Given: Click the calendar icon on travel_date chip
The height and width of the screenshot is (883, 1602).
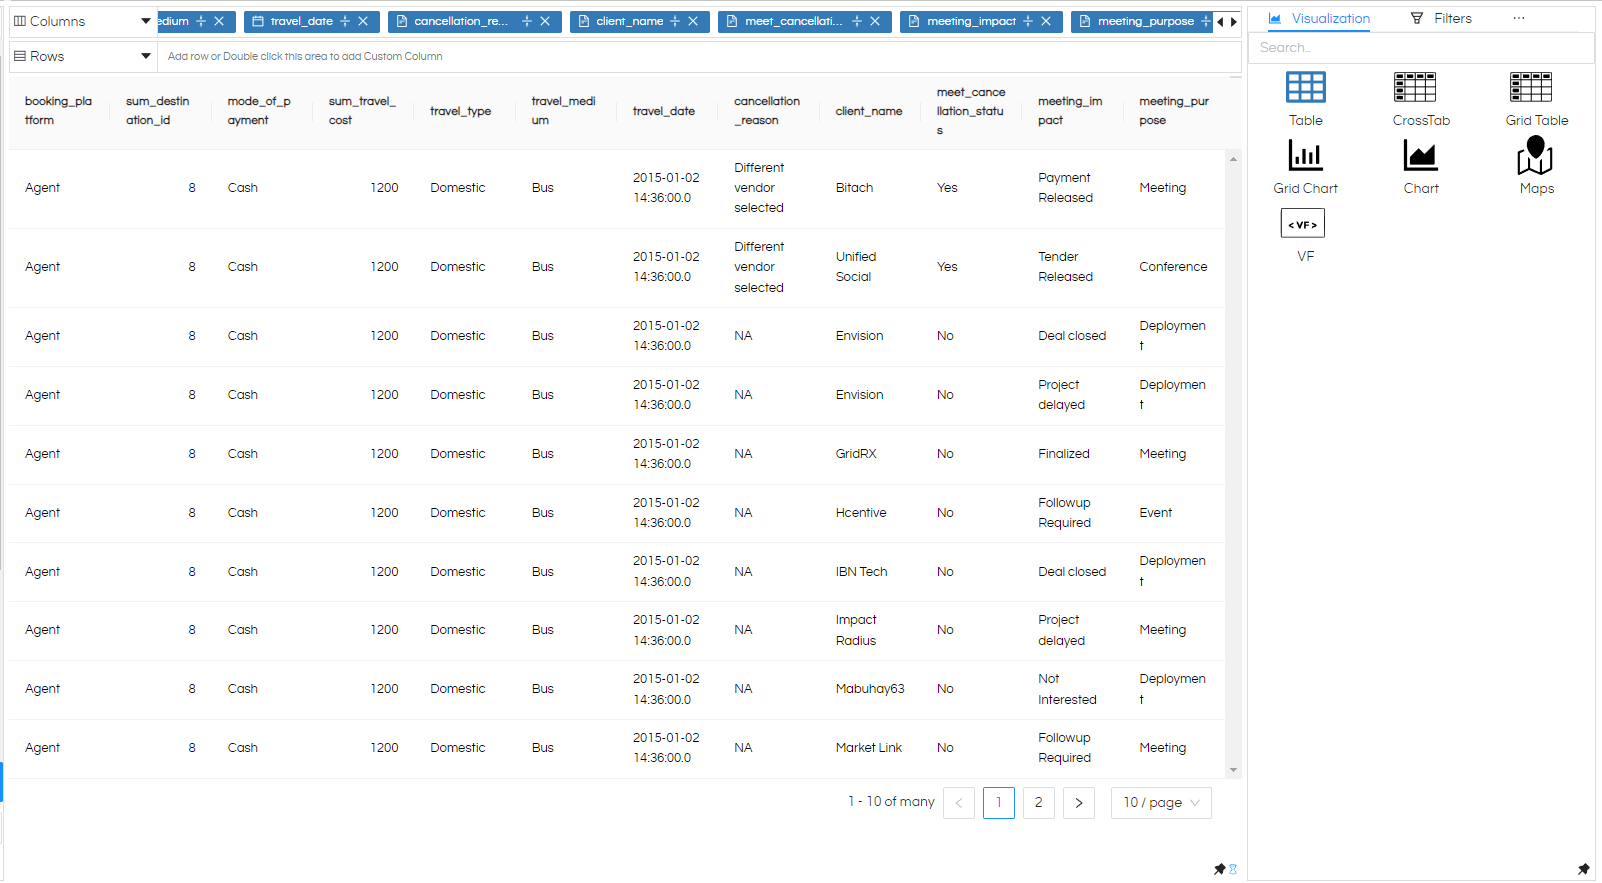Looking at the screenshot, I should tap(258, 21).
